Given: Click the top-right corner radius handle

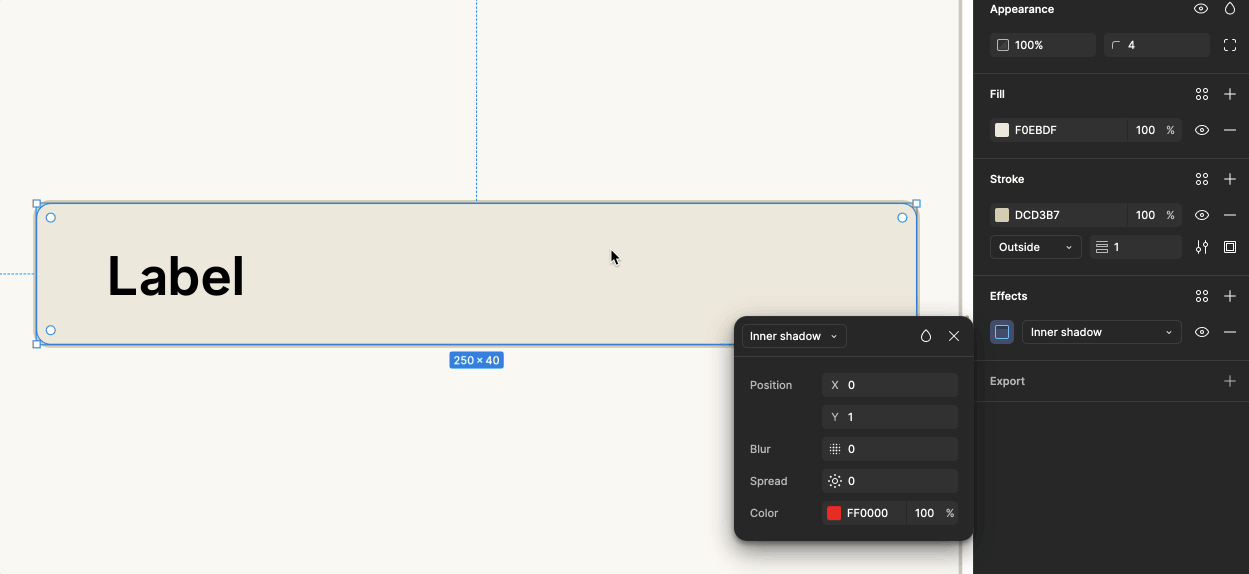Looking at the screenshot, I should tap(902, 218).
